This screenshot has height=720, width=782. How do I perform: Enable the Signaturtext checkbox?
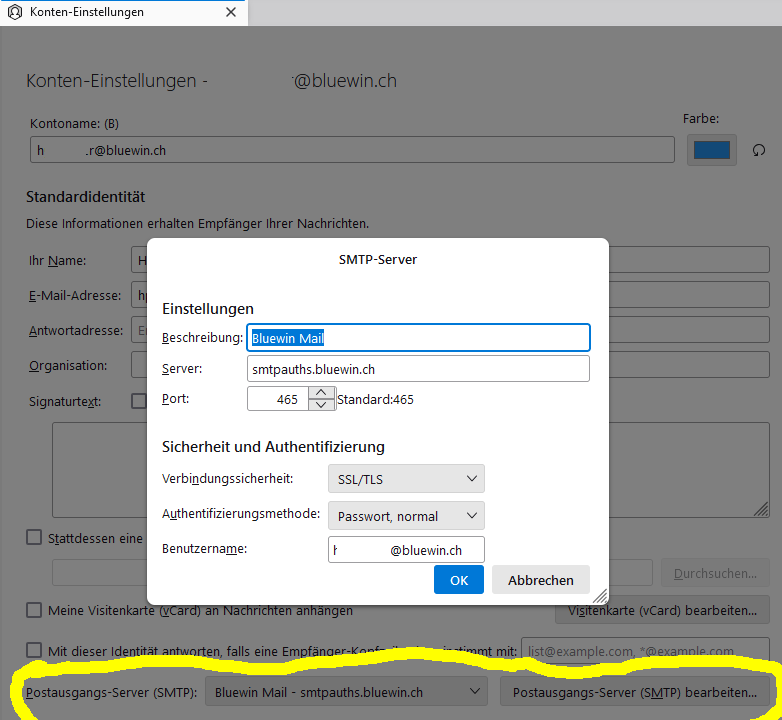140,401
